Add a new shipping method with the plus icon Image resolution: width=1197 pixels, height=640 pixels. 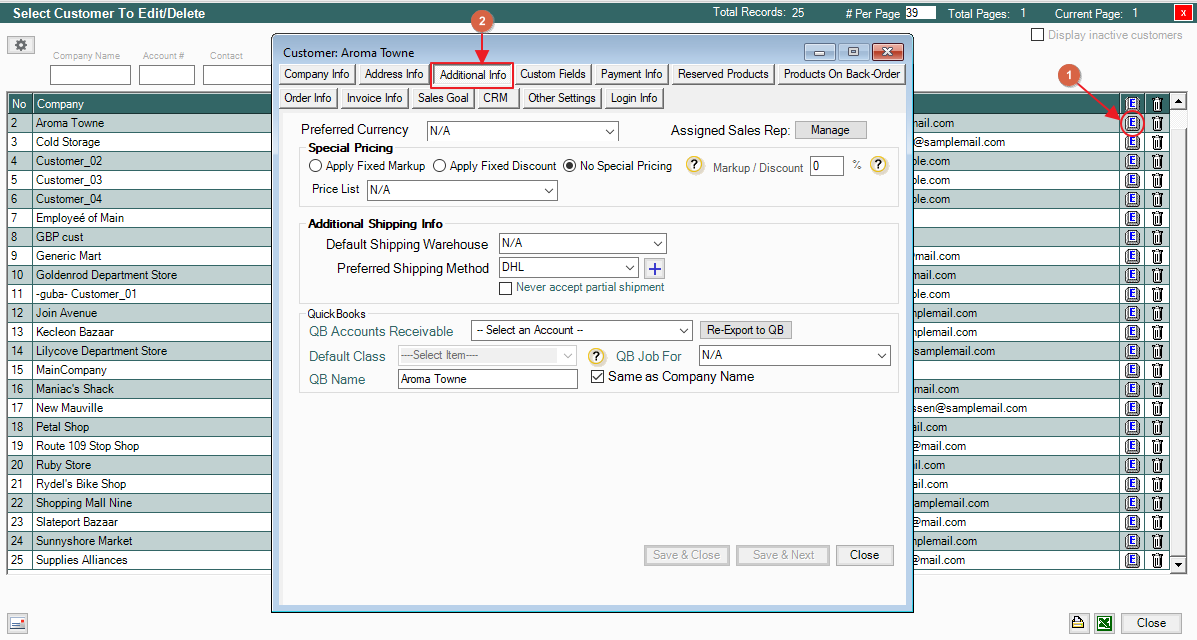coord(654,268)
